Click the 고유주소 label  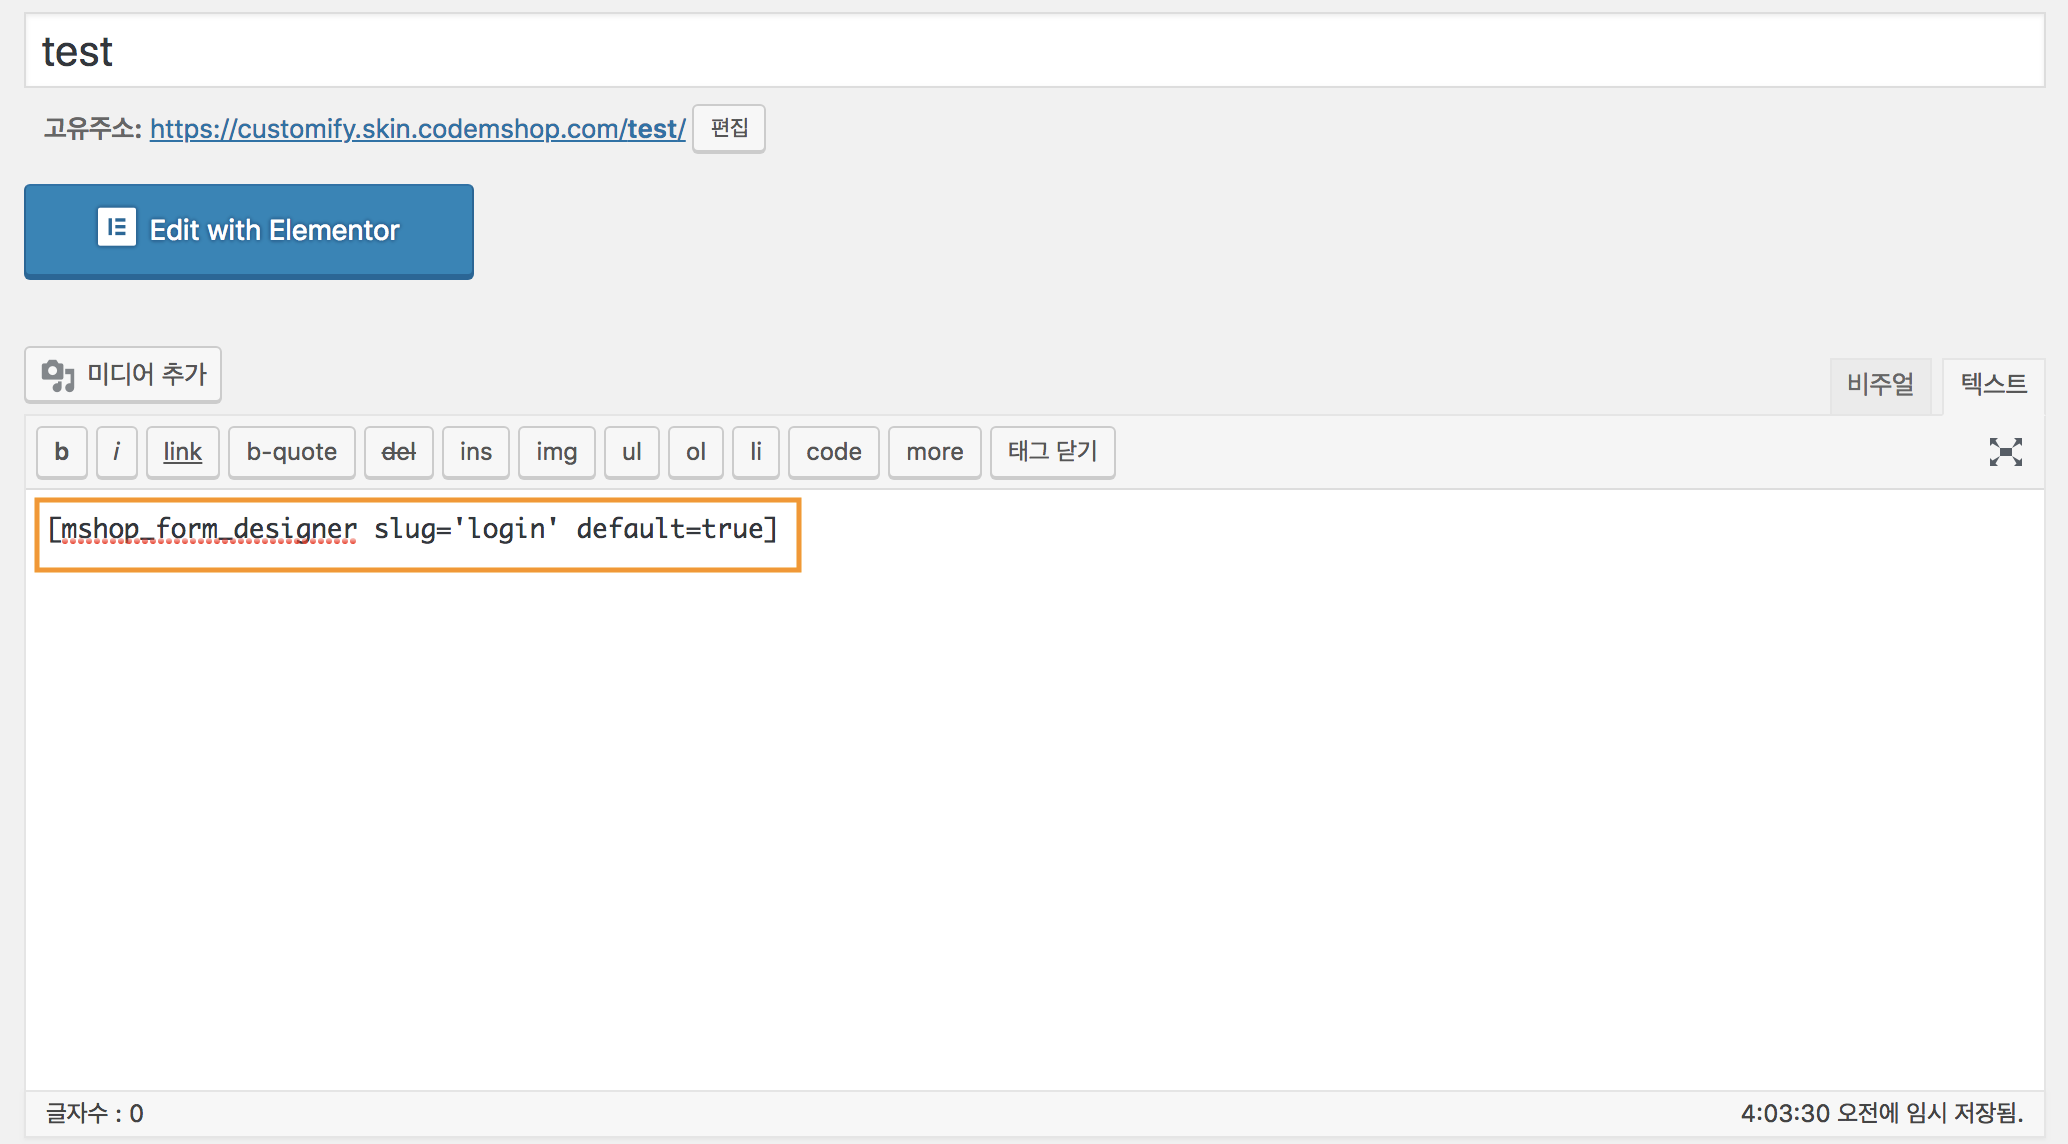pos(92,129)
